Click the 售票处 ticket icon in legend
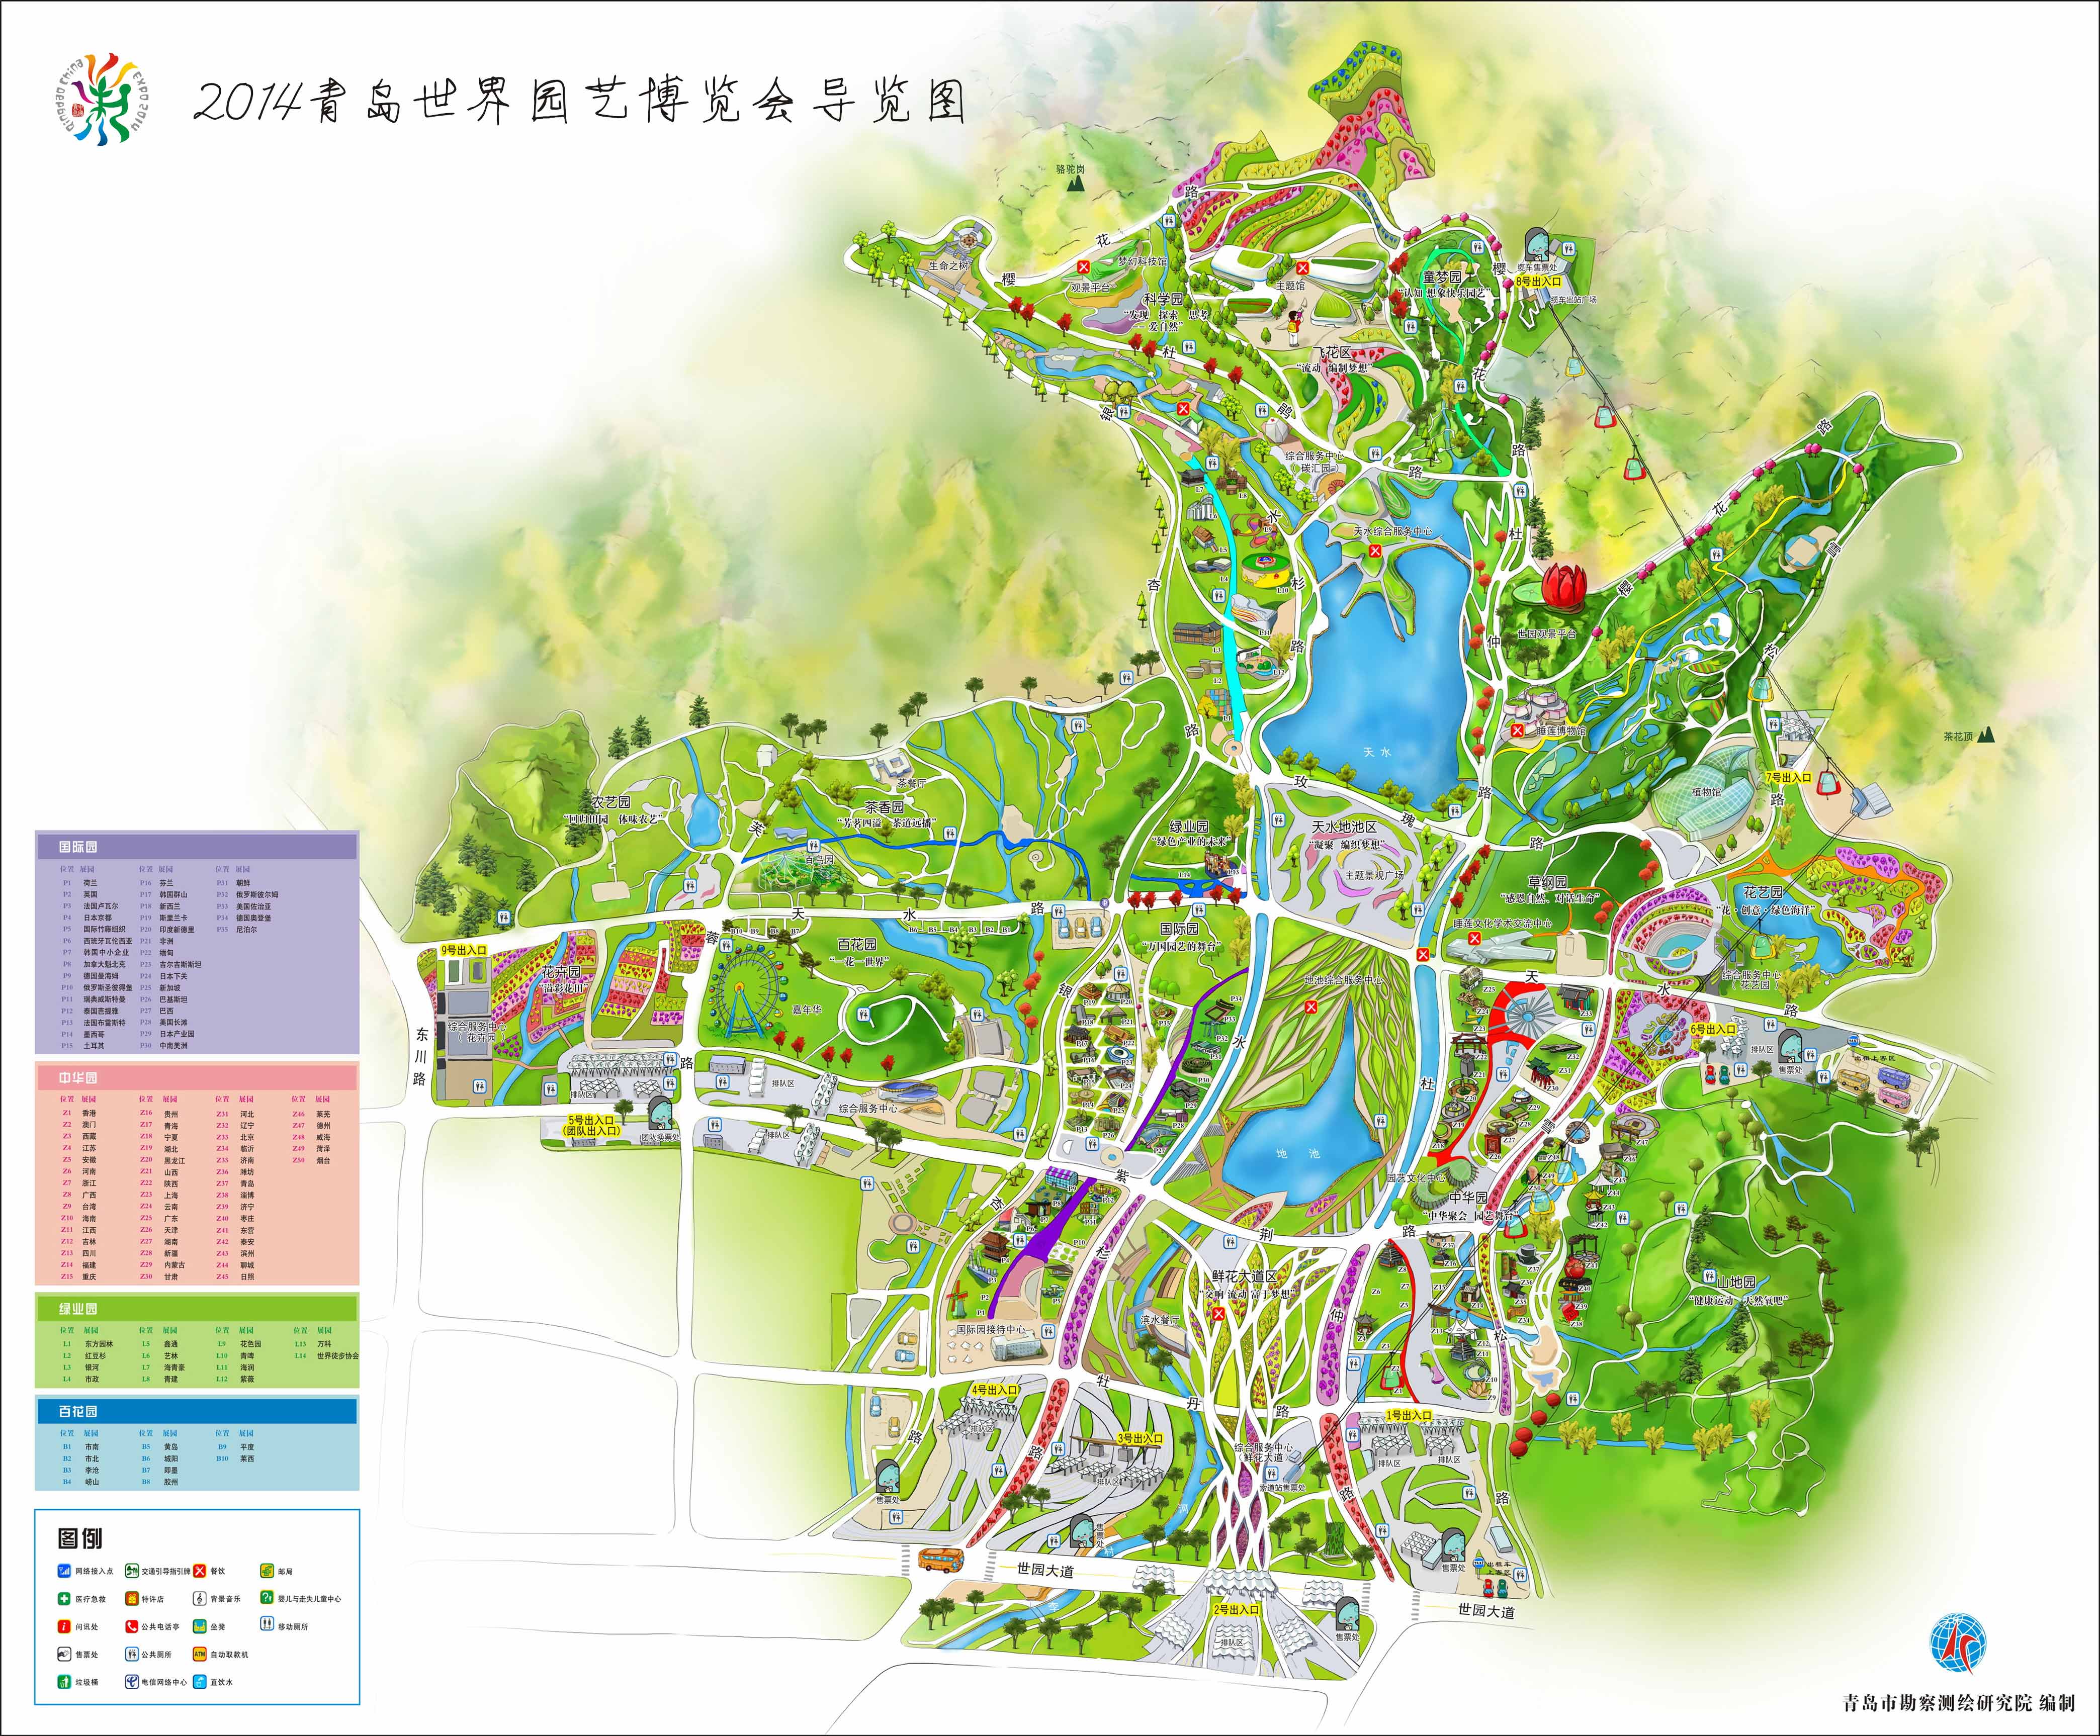Viewport: 2100px width, 1736px height. tap(64, 1654)
